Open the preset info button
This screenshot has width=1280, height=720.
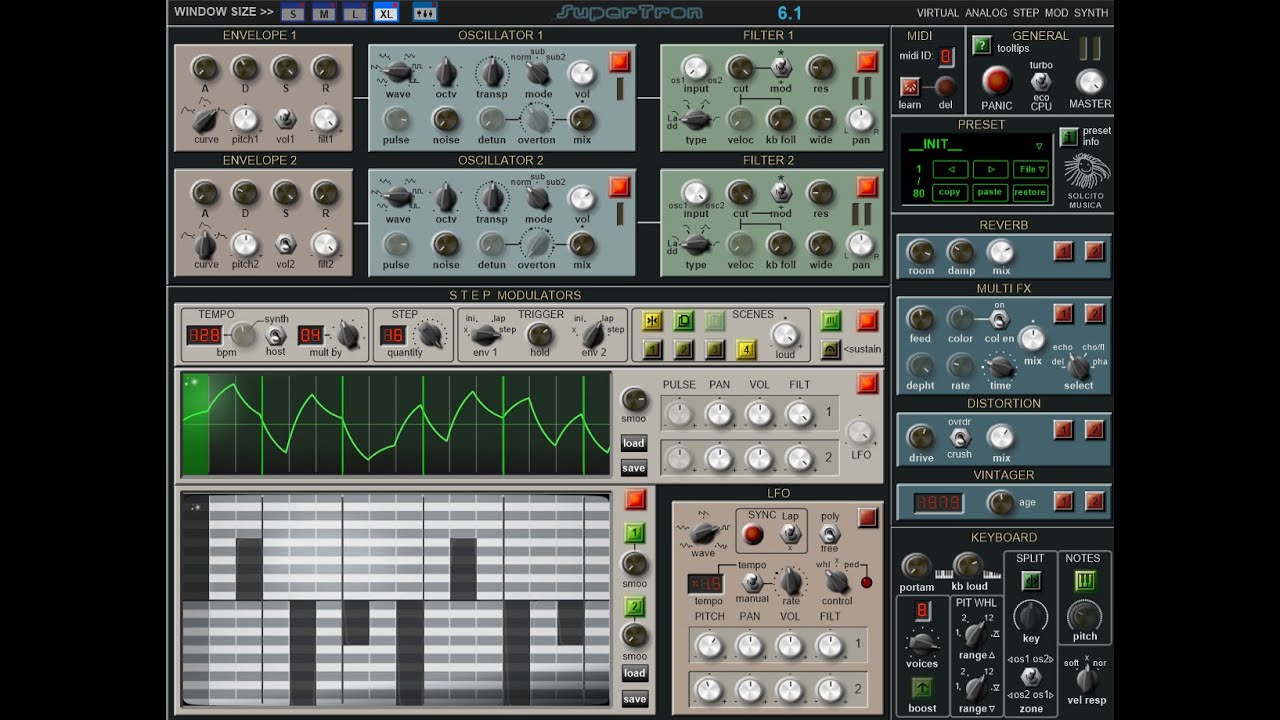pos(1069,137)
